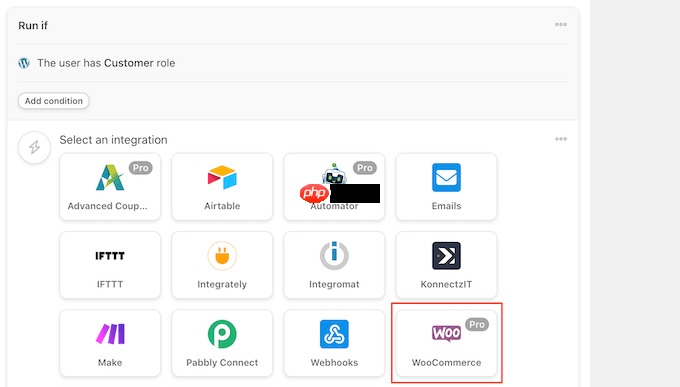This screenshot has width=680, height=387.
Task: Click the WordPress logo beside condition
Action: click(x=24, y=63)
